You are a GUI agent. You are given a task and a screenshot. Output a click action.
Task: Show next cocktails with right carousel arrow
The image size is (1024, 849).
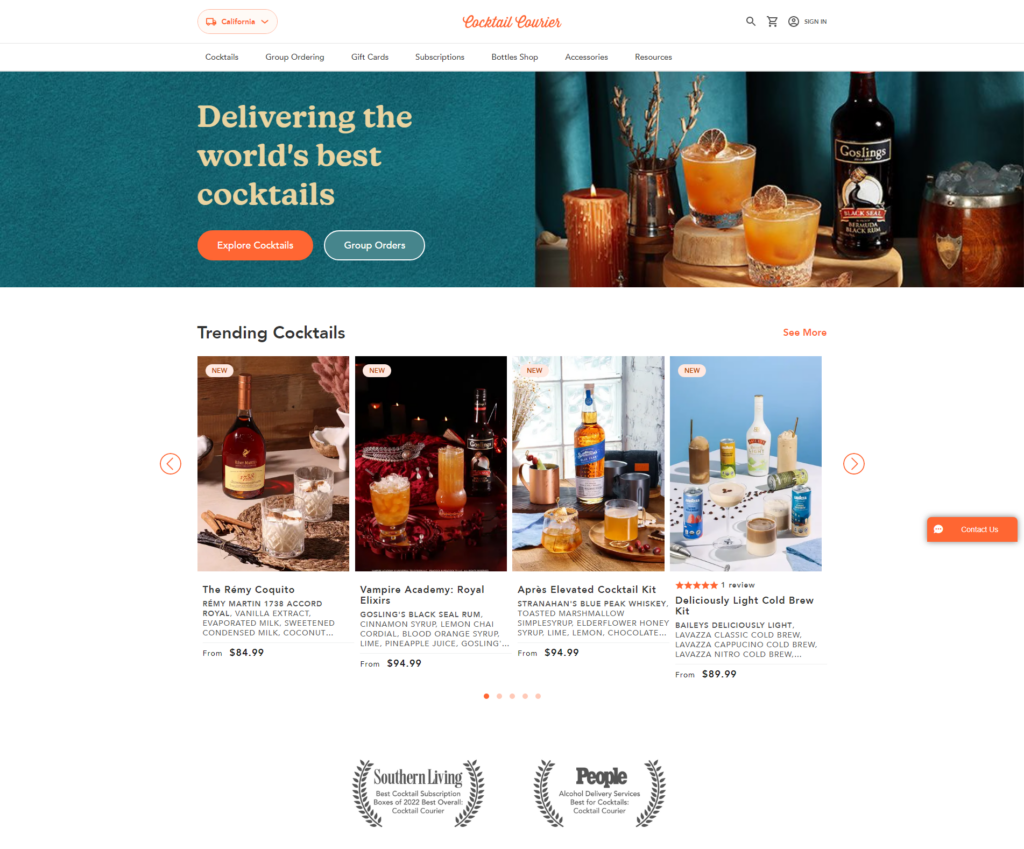click(854, 464)
